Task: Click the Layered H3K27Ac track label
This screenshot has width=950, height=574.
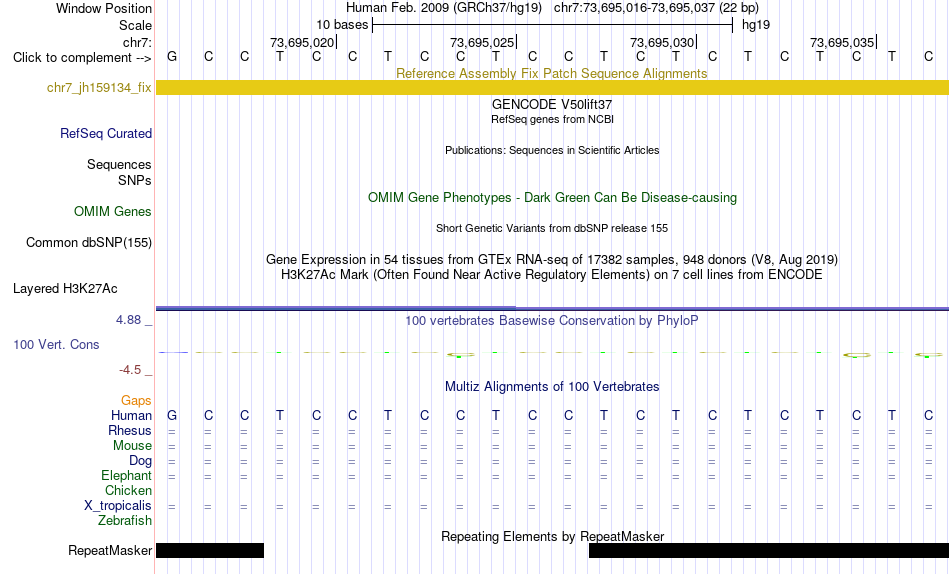Action: point(65,289)
